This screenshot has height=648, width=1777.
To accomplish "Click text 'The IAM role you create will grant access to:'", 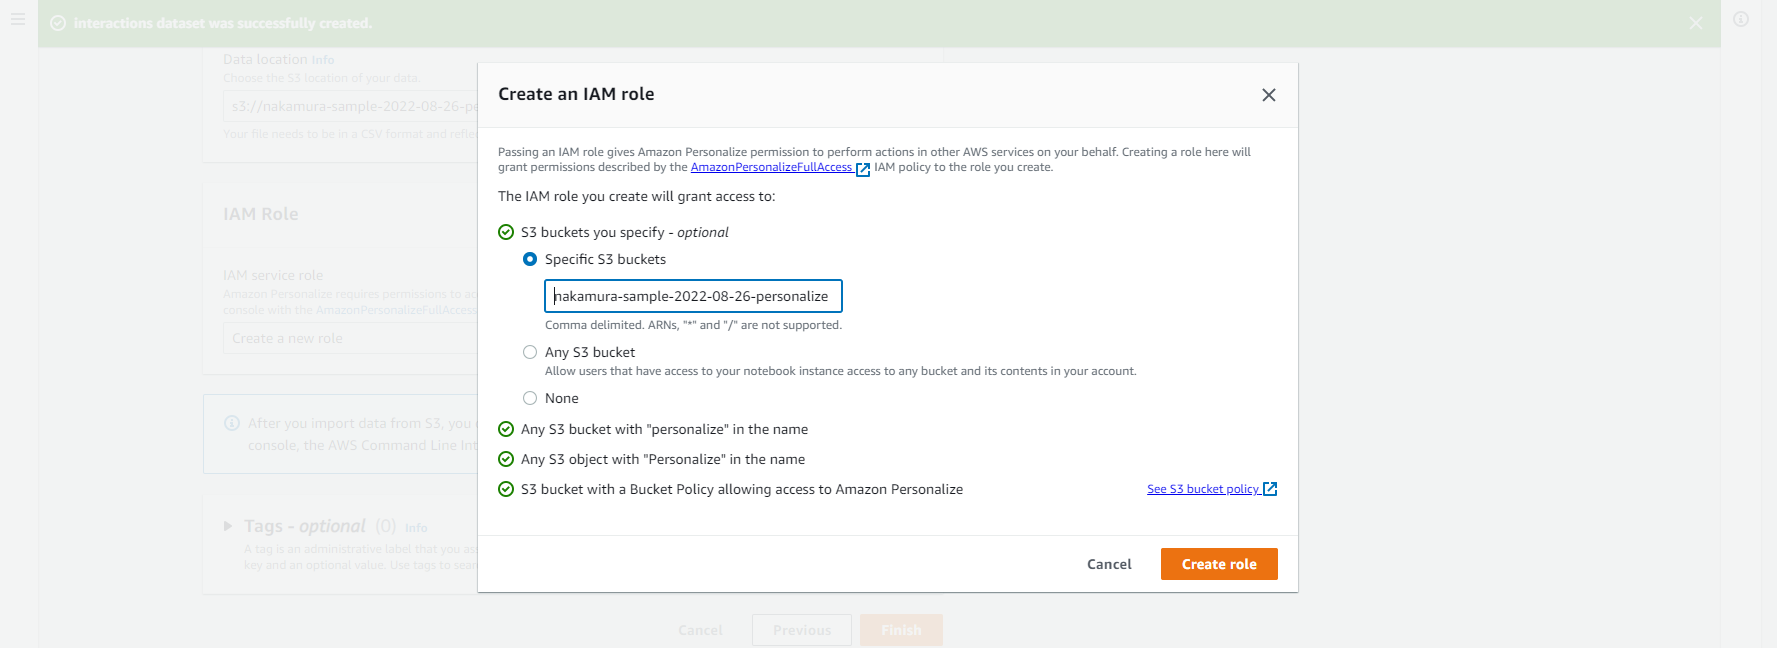I will point(637,196).
